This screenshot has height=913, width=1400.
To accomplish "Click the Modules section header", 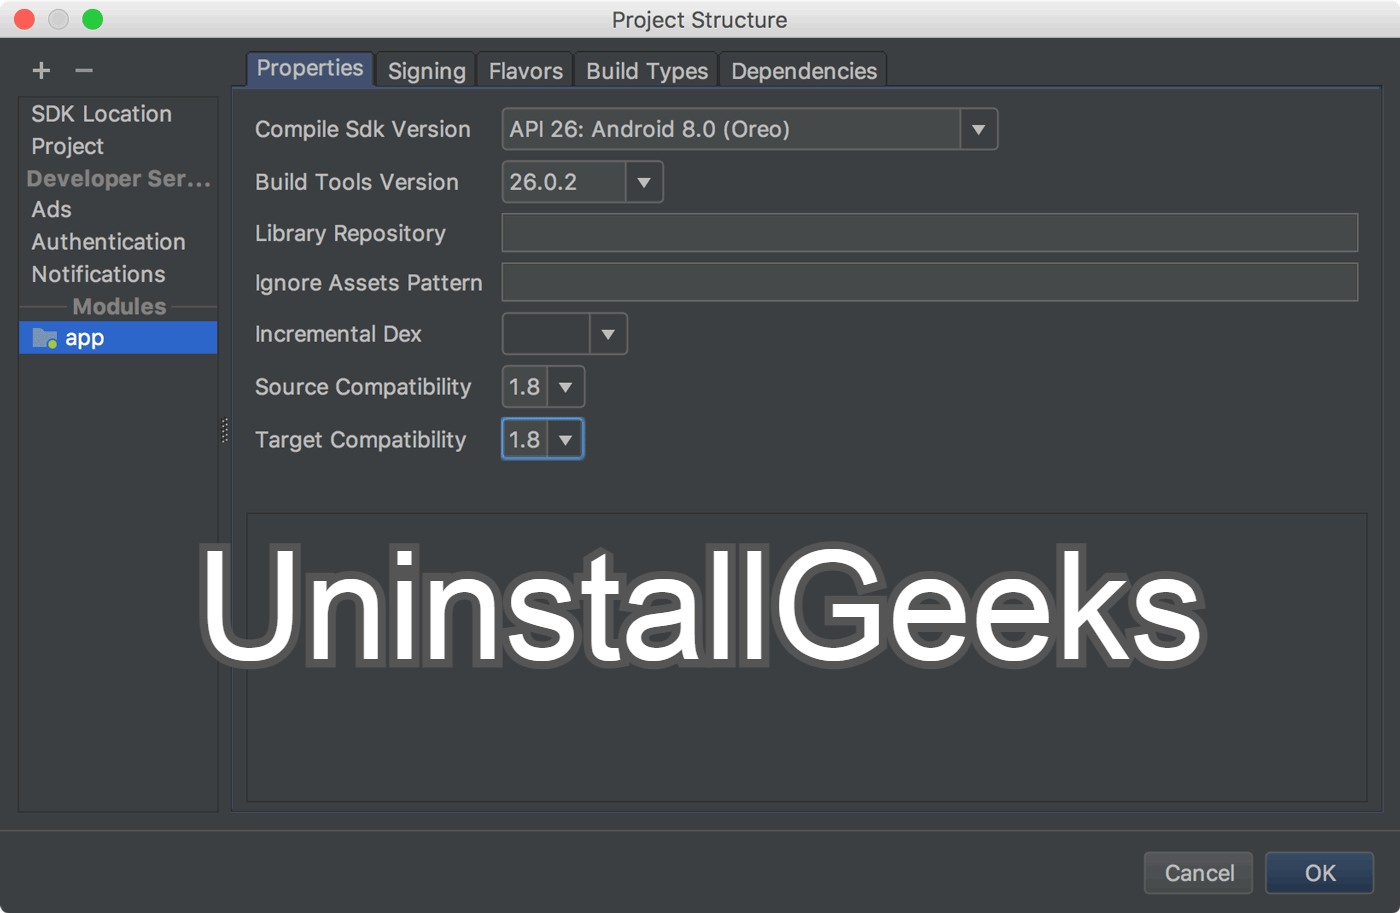I will pyautogui.click(x=119, y=306).
